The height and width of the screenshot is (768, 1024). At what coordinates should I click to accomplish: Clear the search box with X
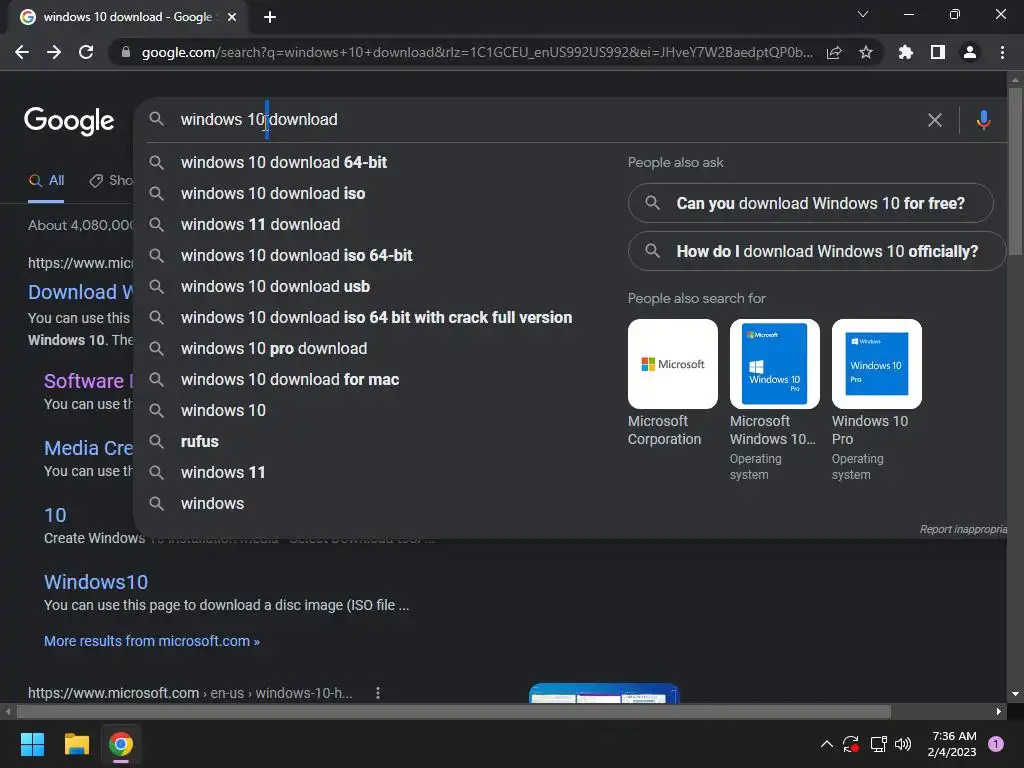(935, 120)
